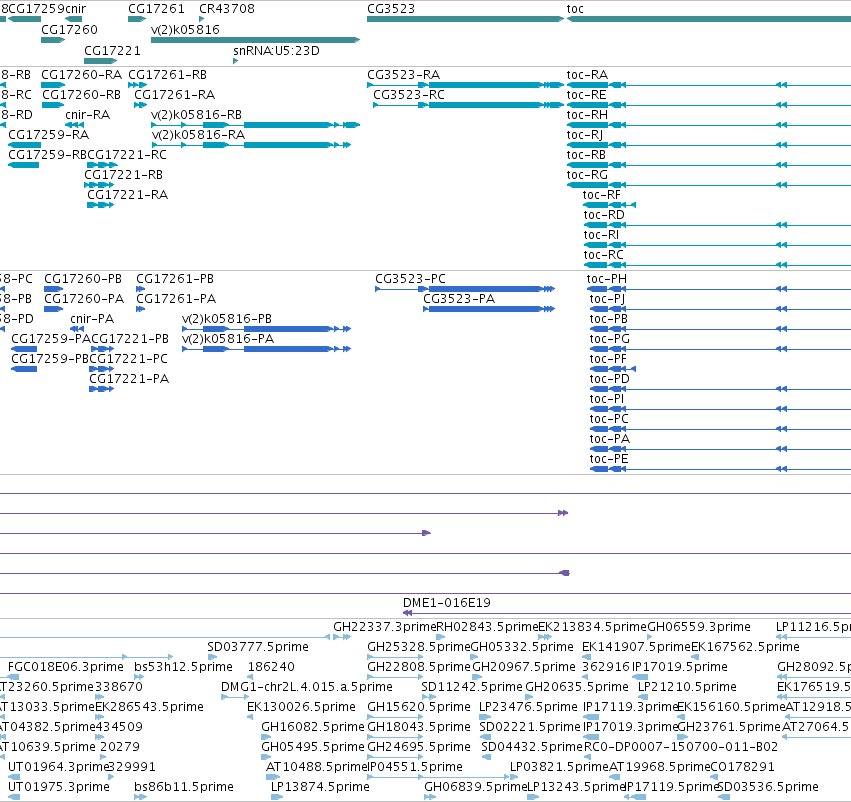Select transcript toc-RG
Image resolution: width=851 pixels, height=802 pixels.
709,185
